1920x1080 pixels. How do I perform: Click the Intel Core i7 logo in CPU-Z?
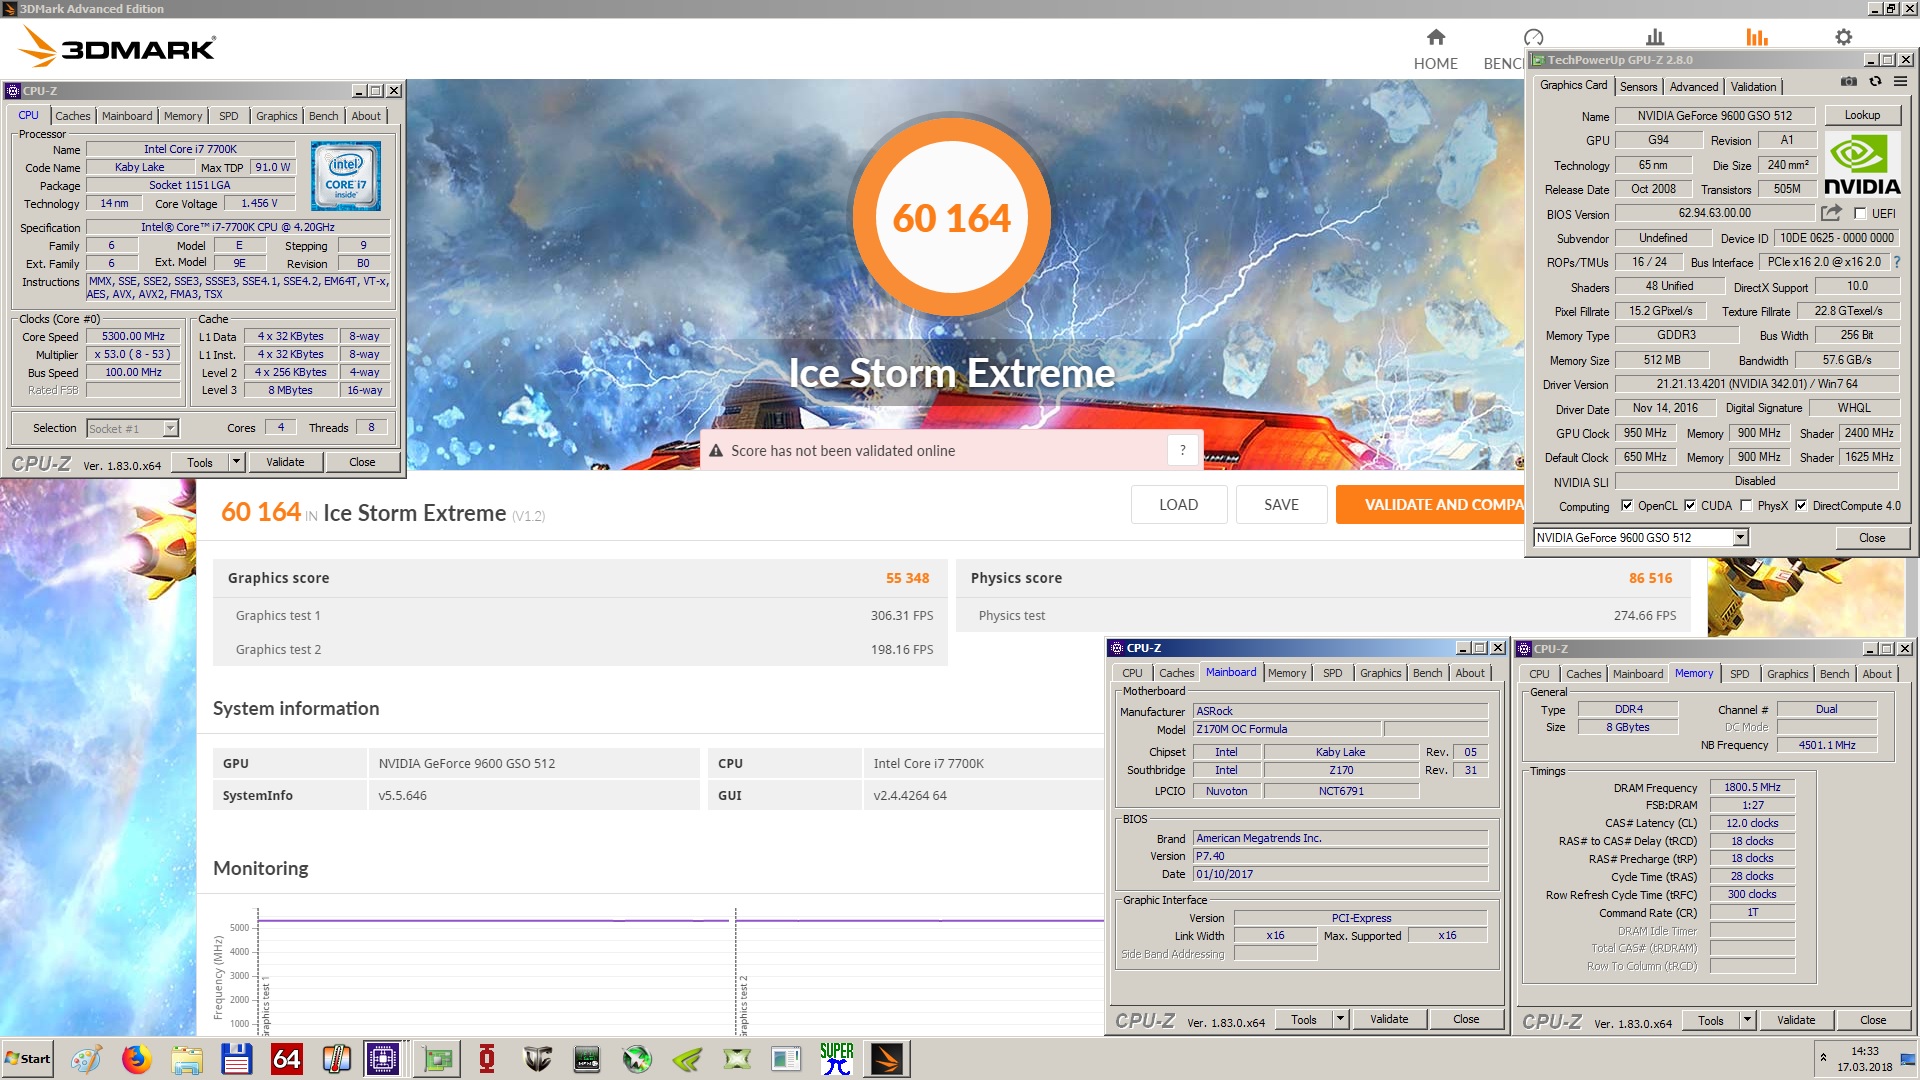(x=345, y=176)
